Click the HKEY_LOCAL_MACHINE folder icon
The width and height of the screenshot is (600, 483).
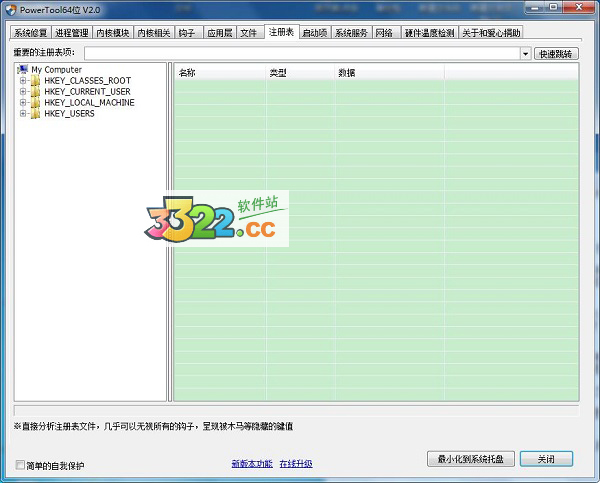[35, 103]
